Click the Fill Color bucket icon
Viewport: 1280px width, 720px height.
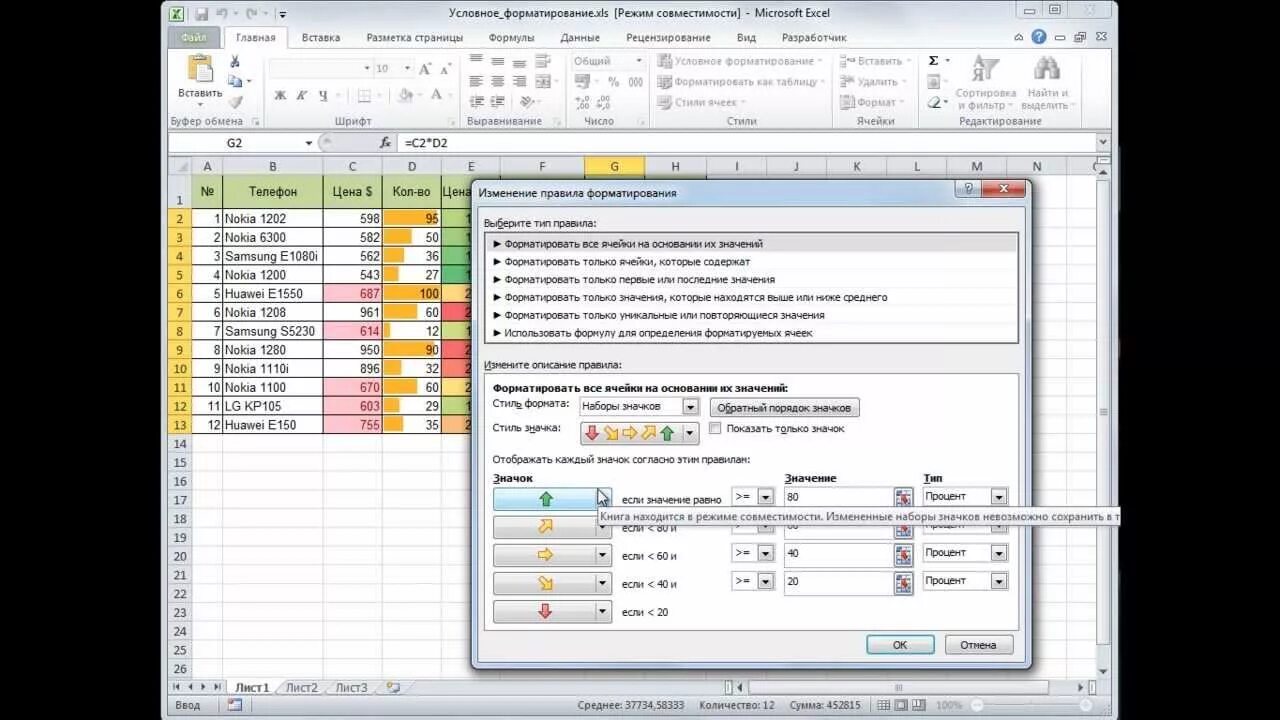[405, 96]
